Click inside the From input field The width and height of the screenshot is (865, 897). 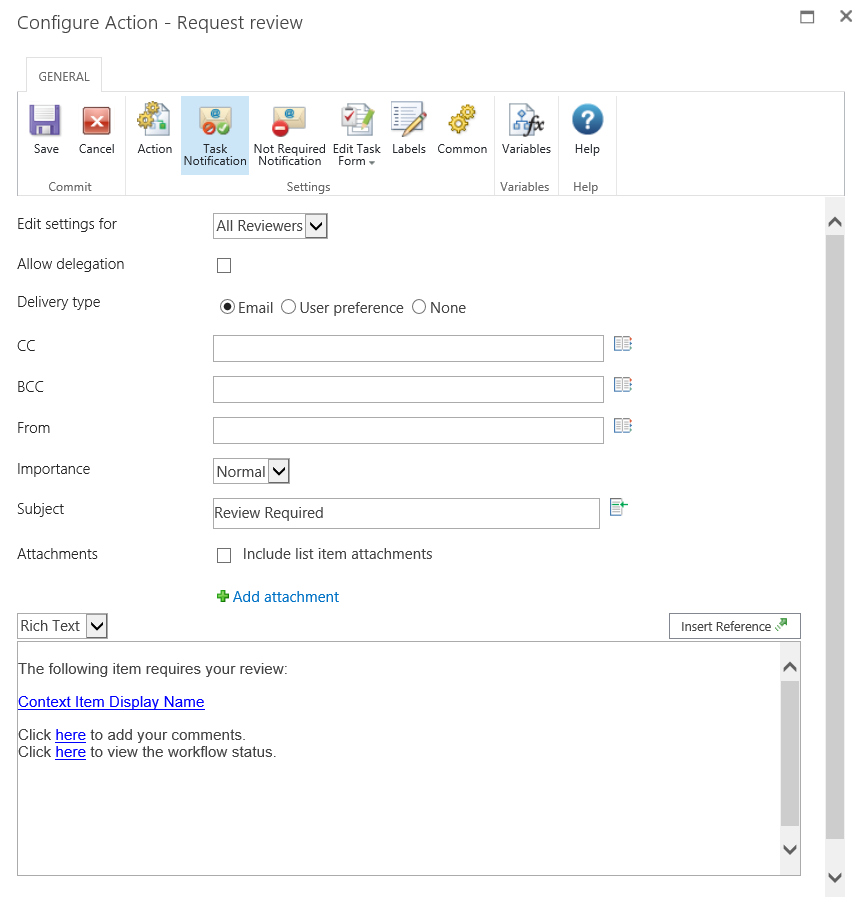pyautogui.click(x=408, y=430)
